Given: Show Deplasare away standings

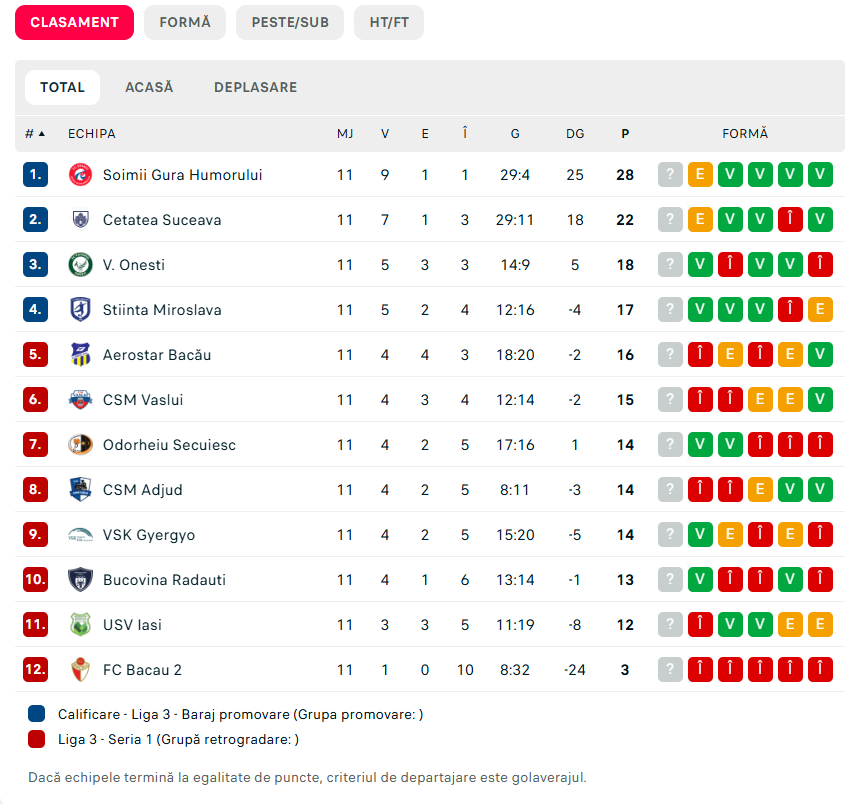Looking at the screenshot, I should [x=255, y=87].
